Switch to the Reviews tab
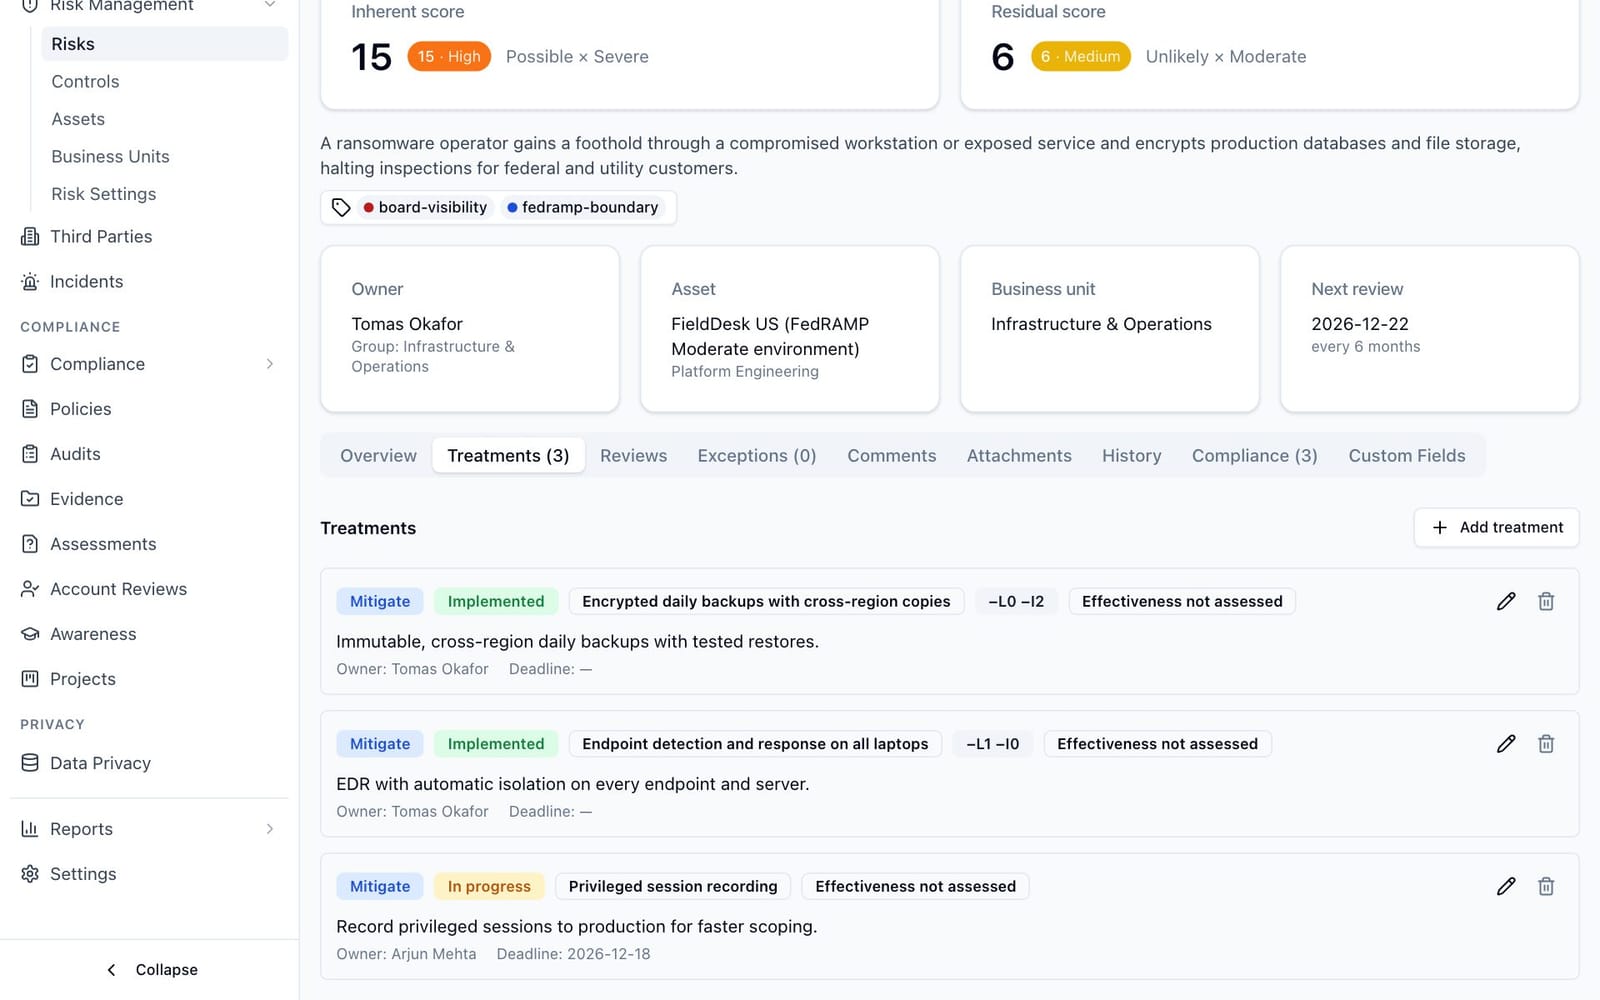The width and height of the screenshot is (1600, 1000). [x=633, y=455]
